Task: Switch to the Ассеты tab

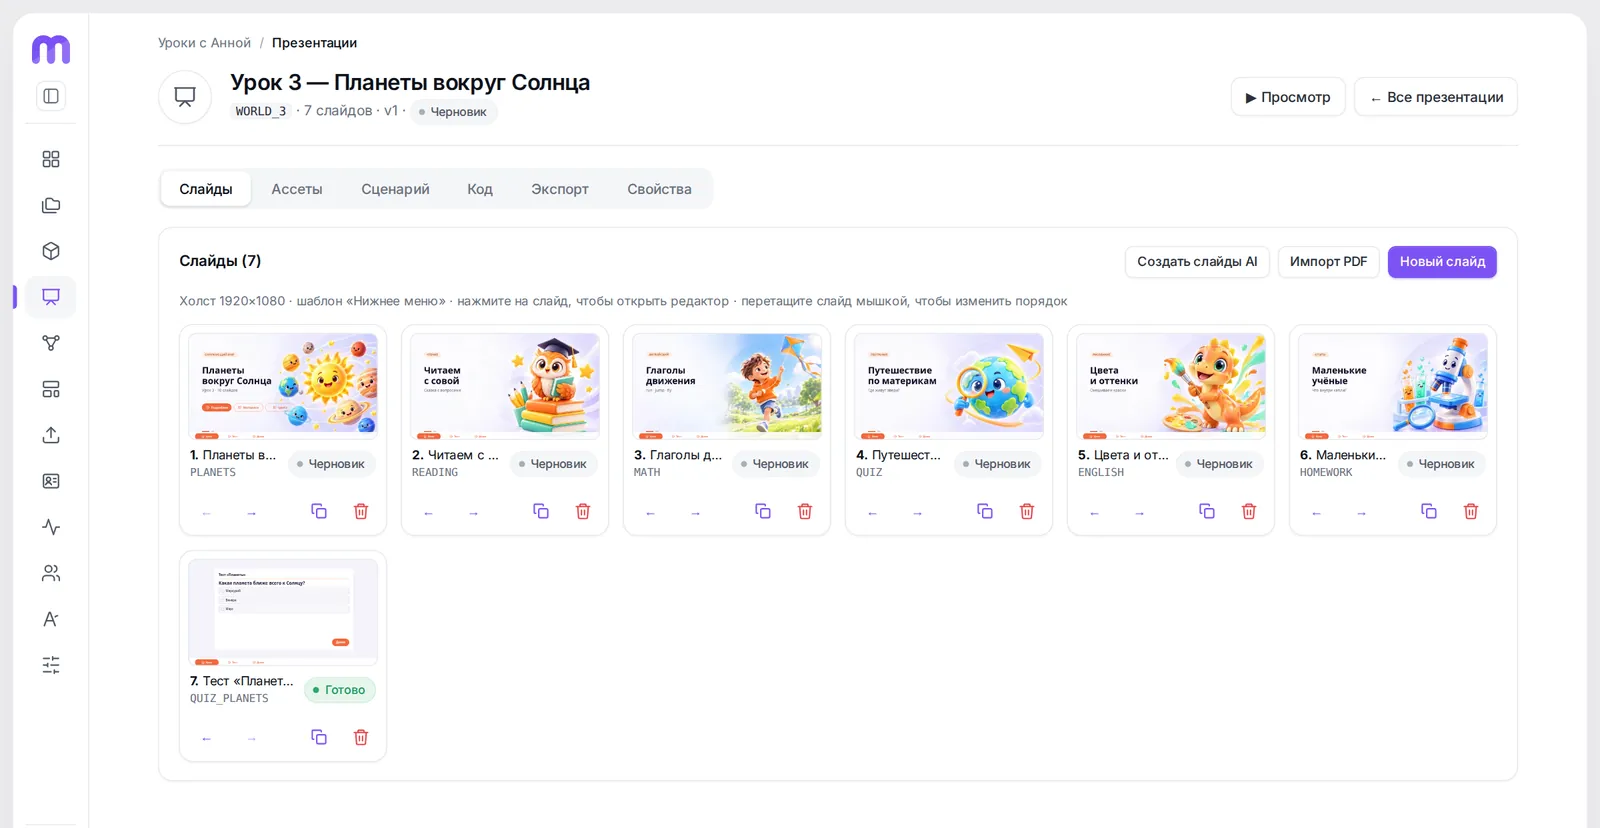Action: tap(297, 189)
